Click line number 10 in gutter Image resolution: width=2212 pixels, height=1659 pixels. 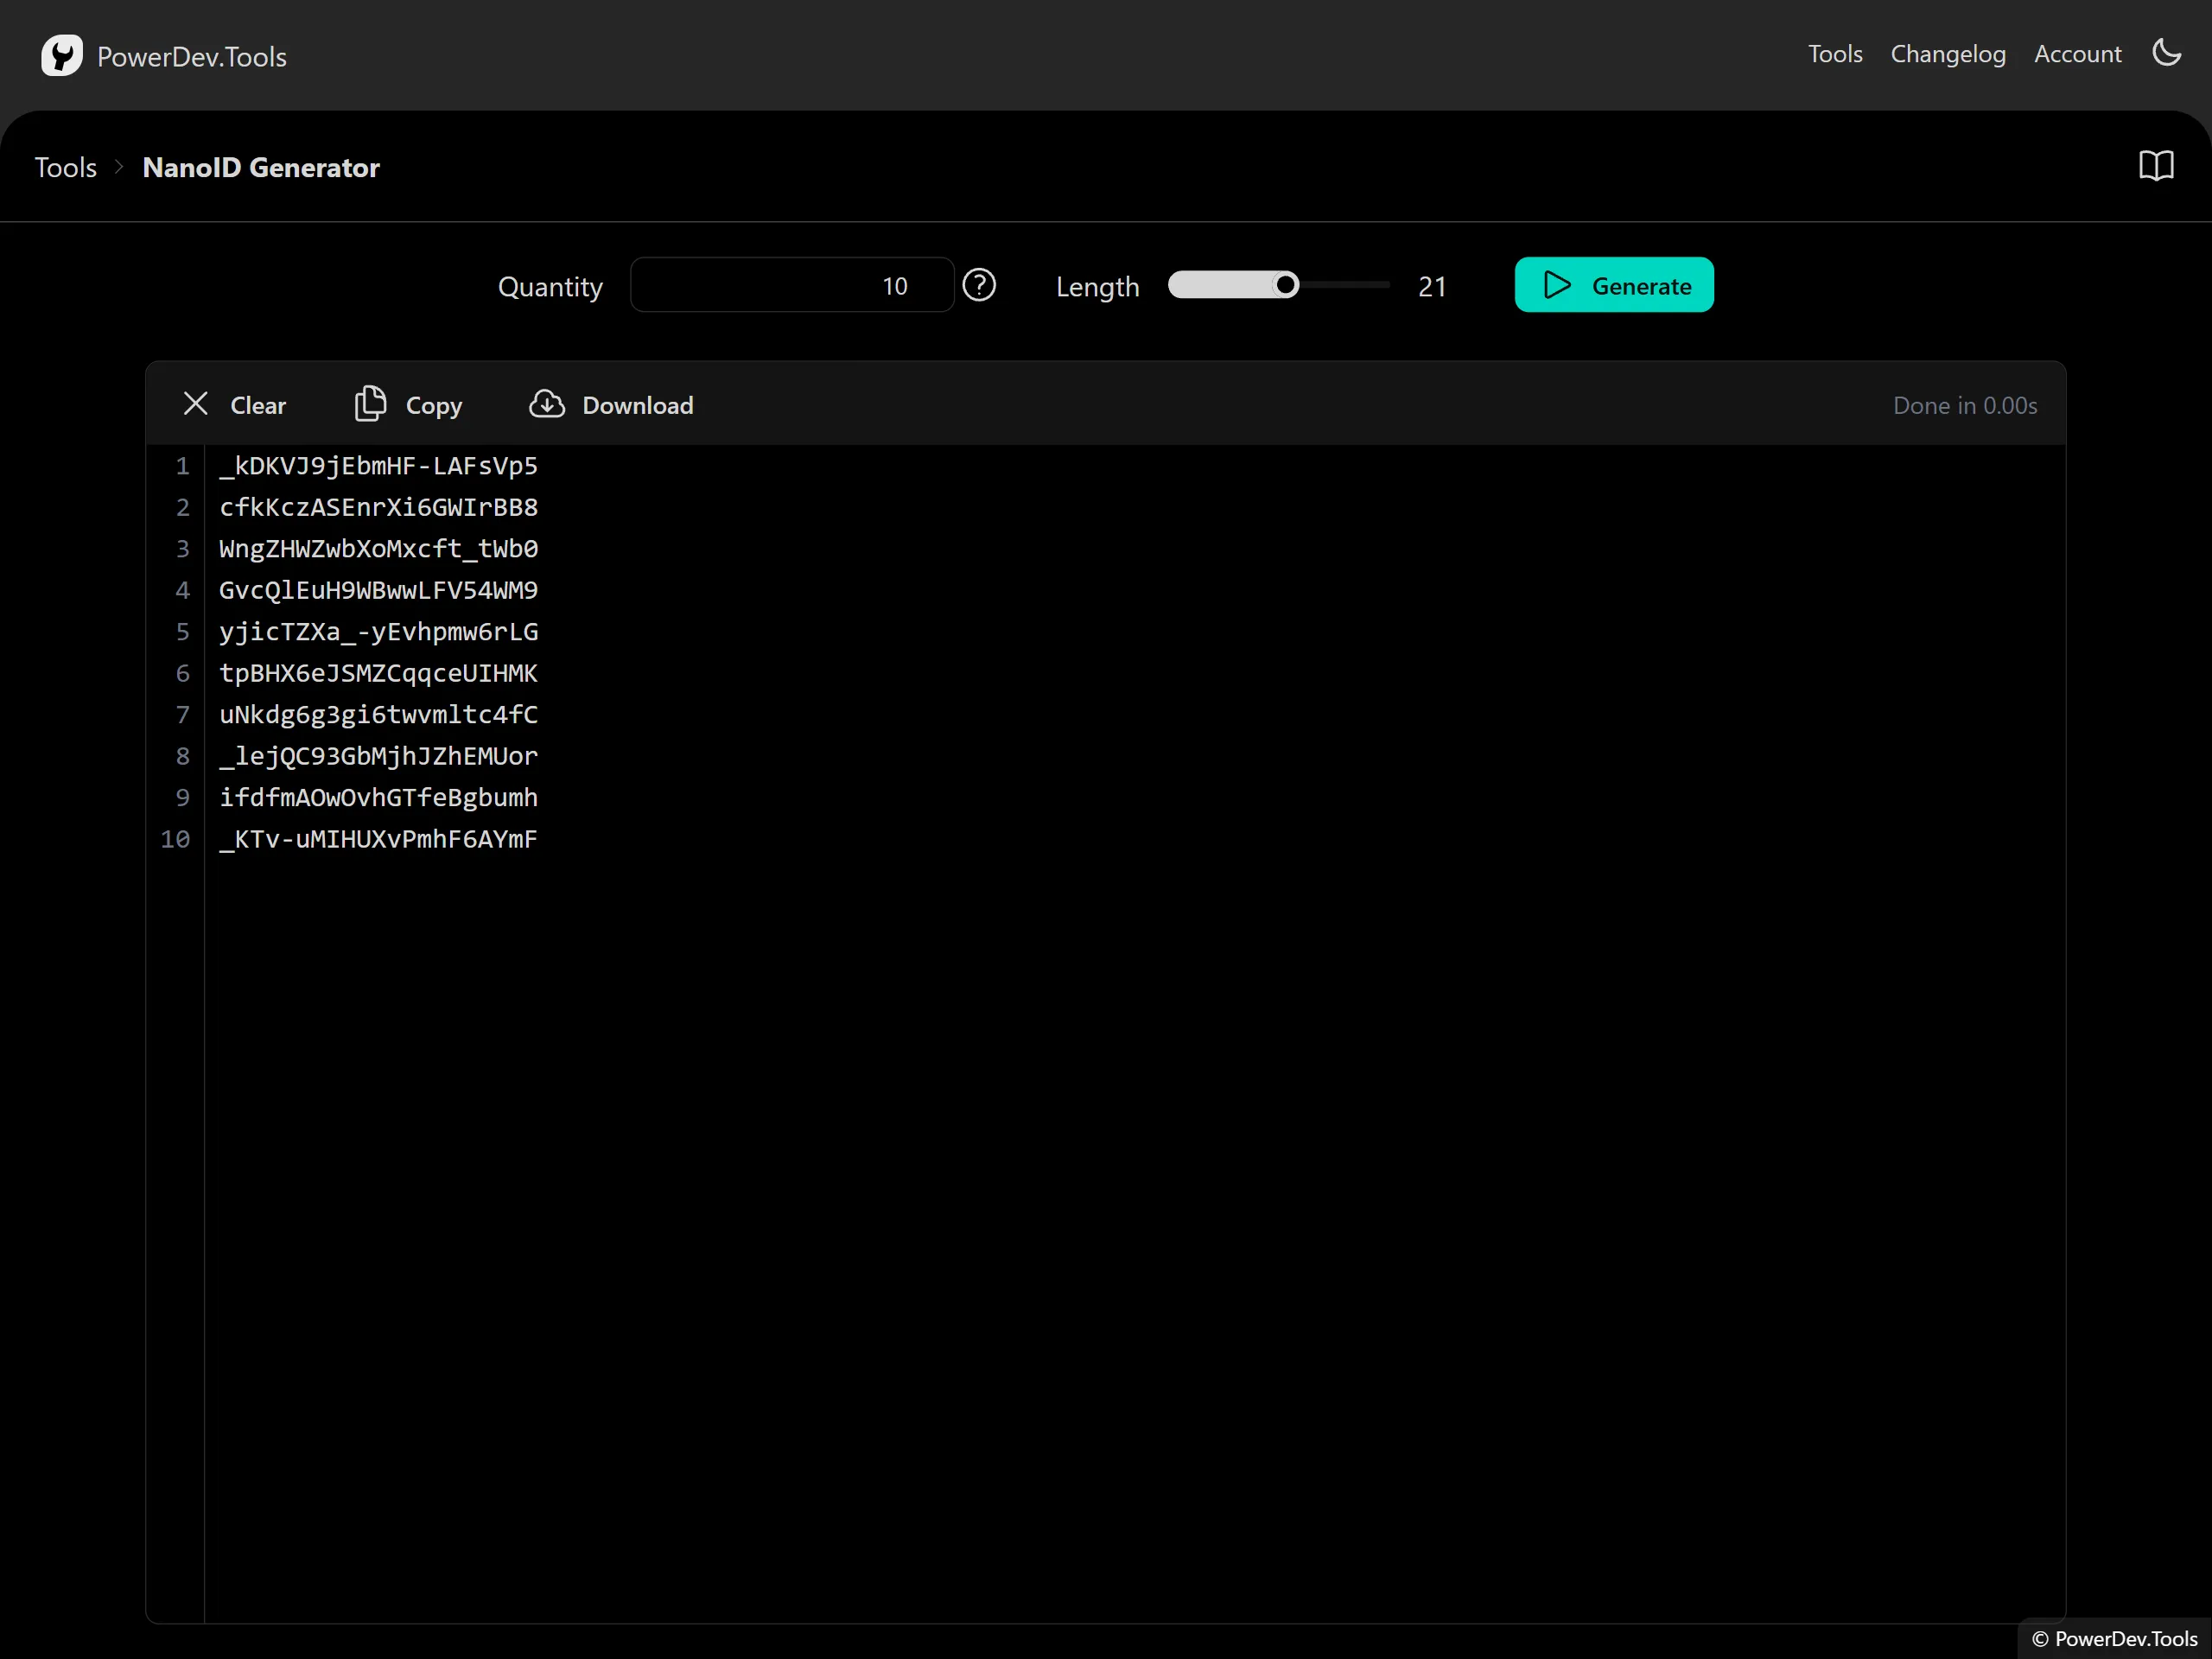point(175,839)
